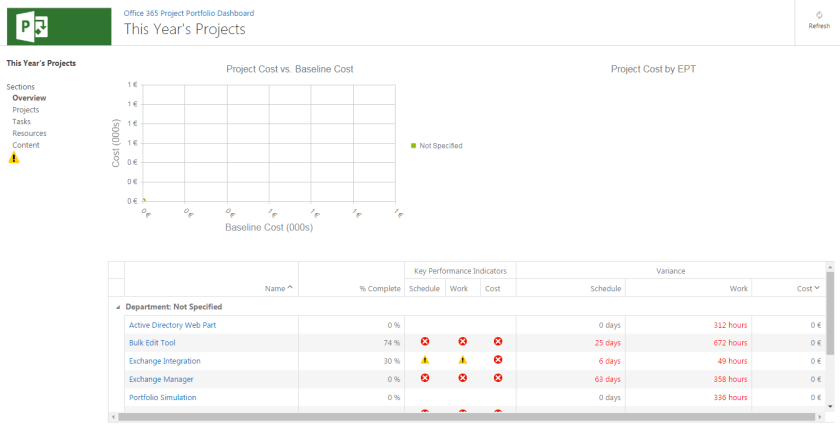
Task: Click the Project app logo
Action: pos(28,25)
